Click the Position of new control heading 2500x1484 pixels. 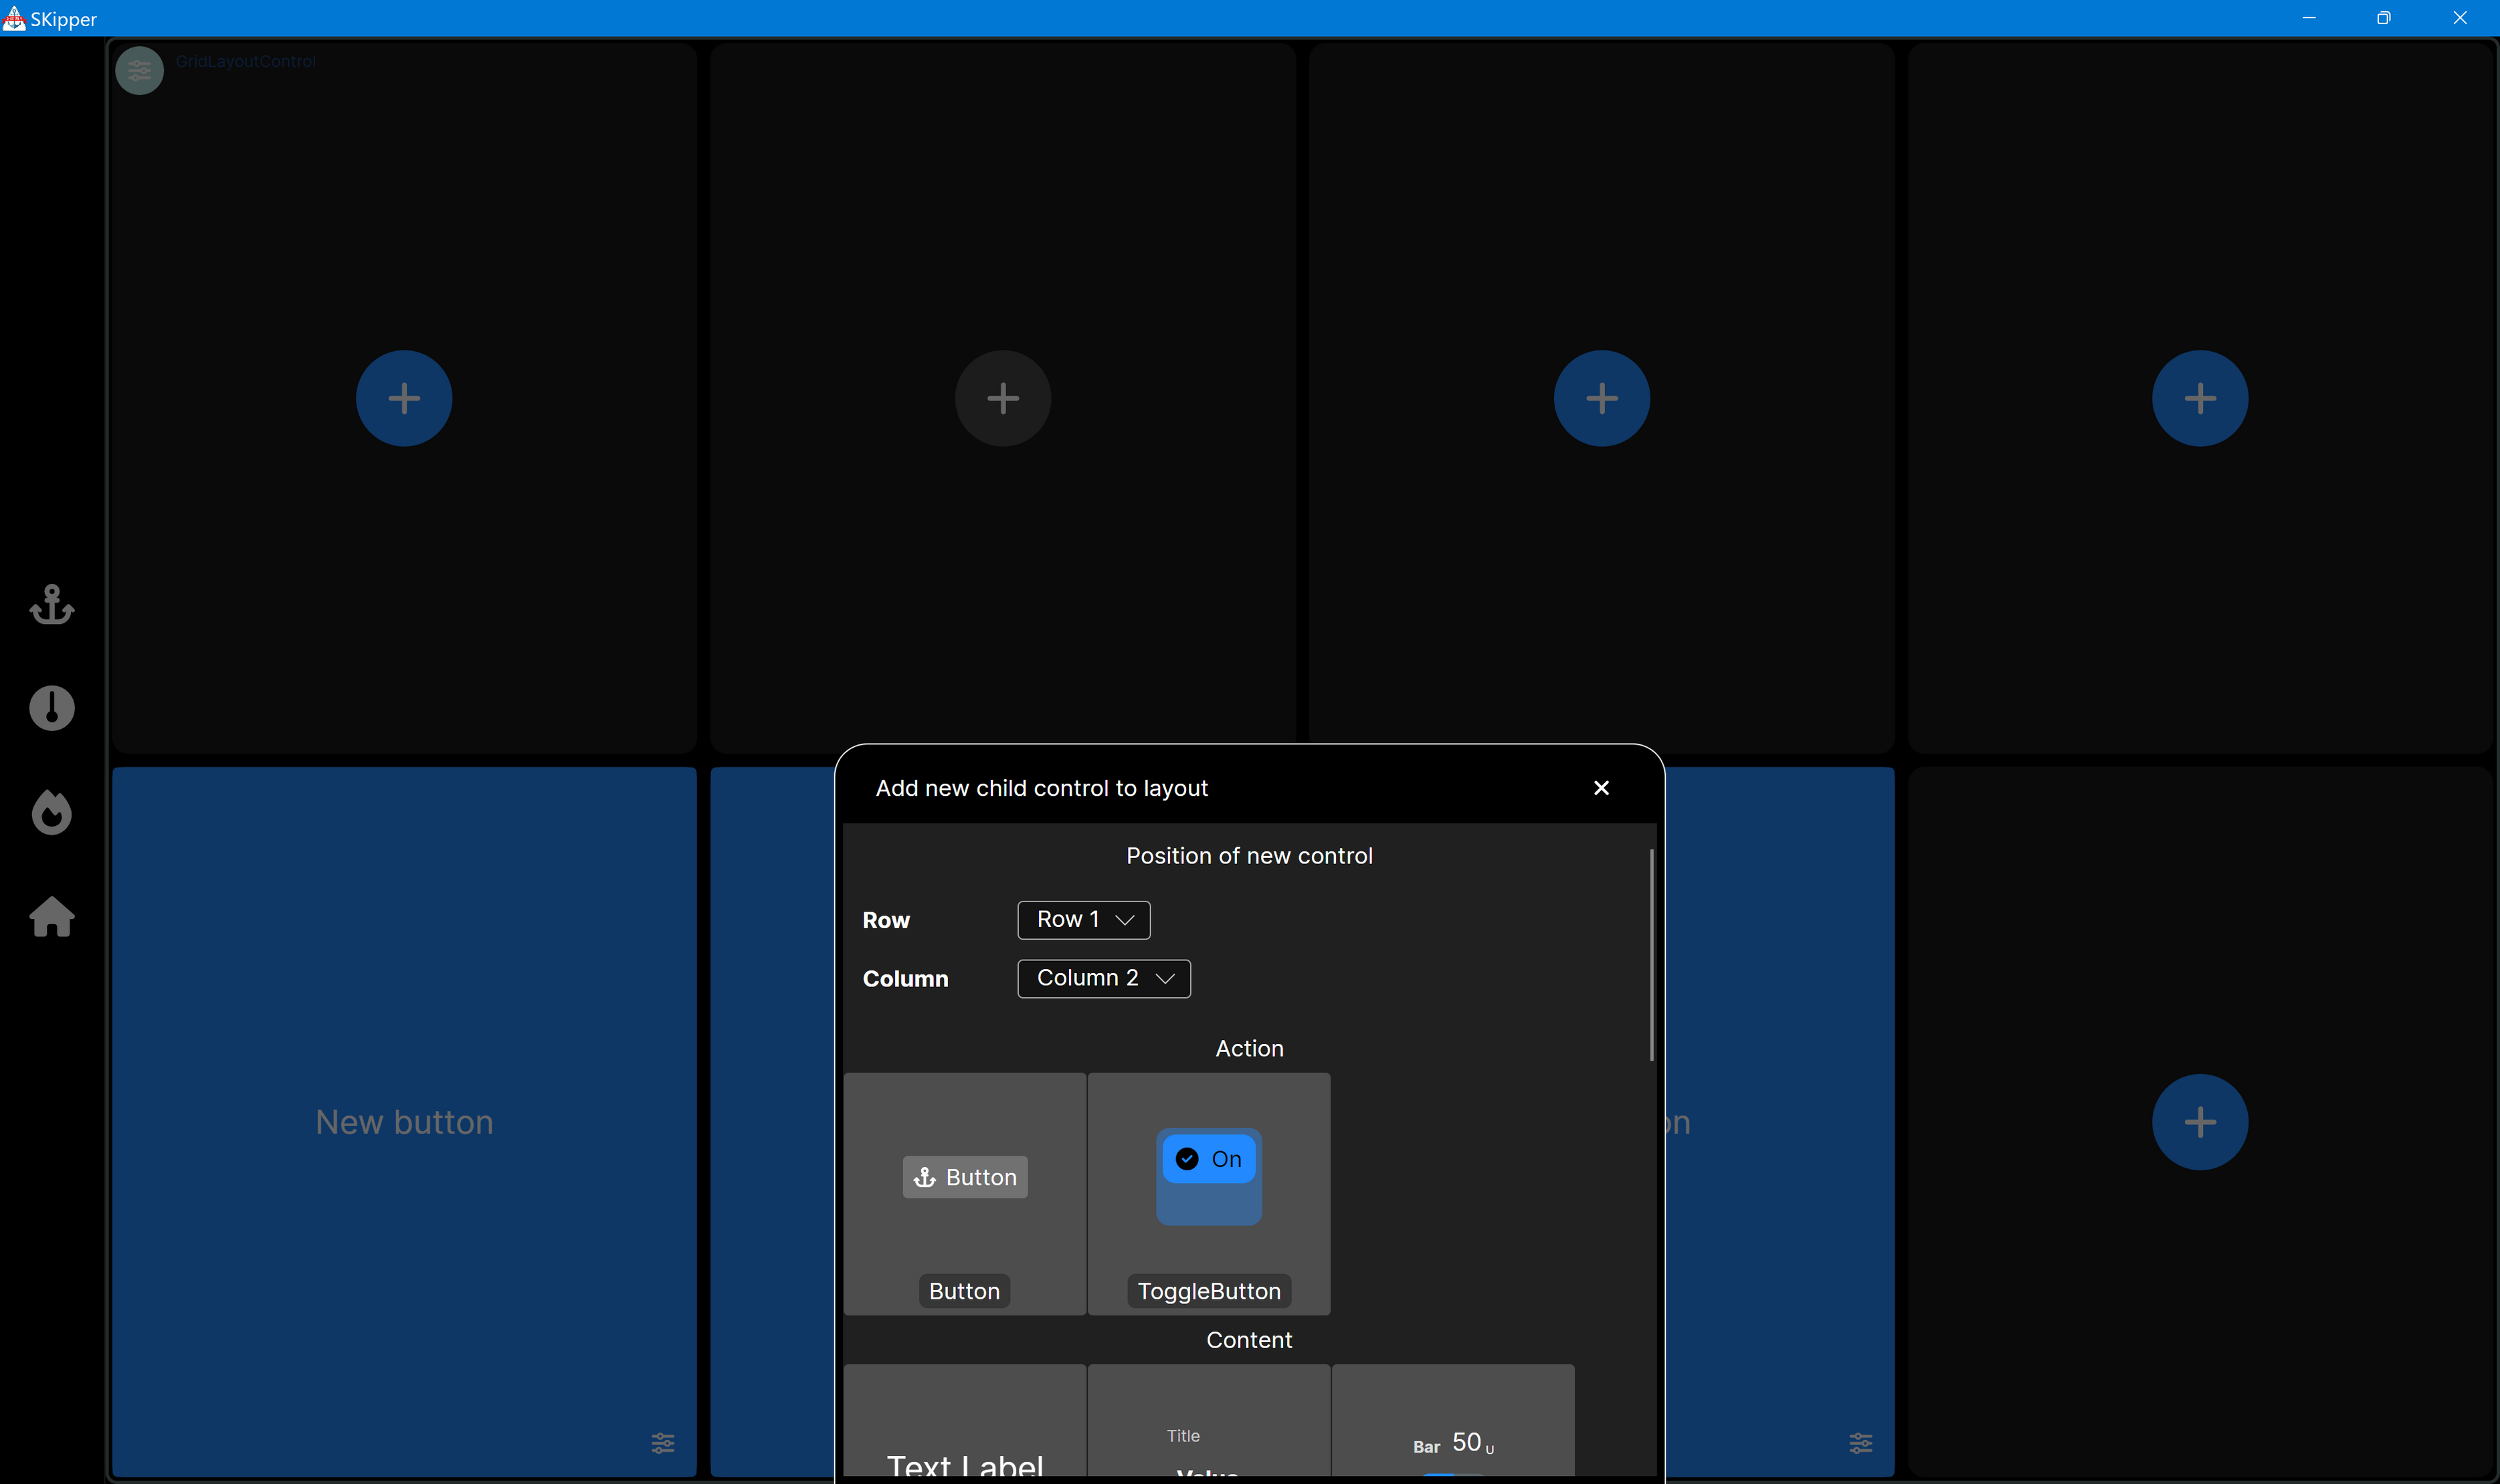(x=1249, y=856)
